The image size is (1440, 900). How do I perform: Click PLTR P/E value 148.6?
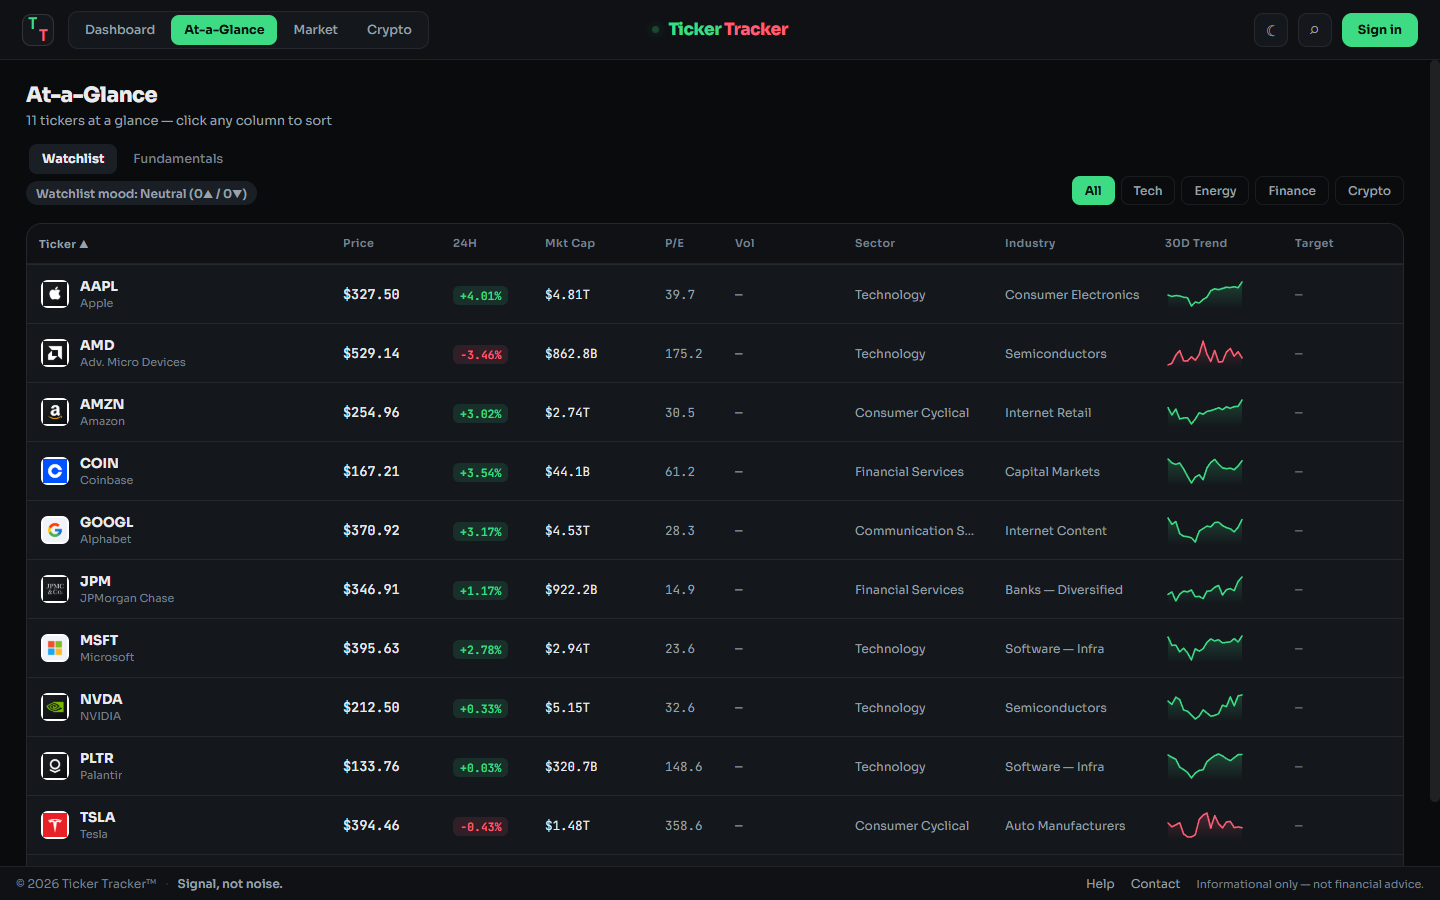(683, 767)
